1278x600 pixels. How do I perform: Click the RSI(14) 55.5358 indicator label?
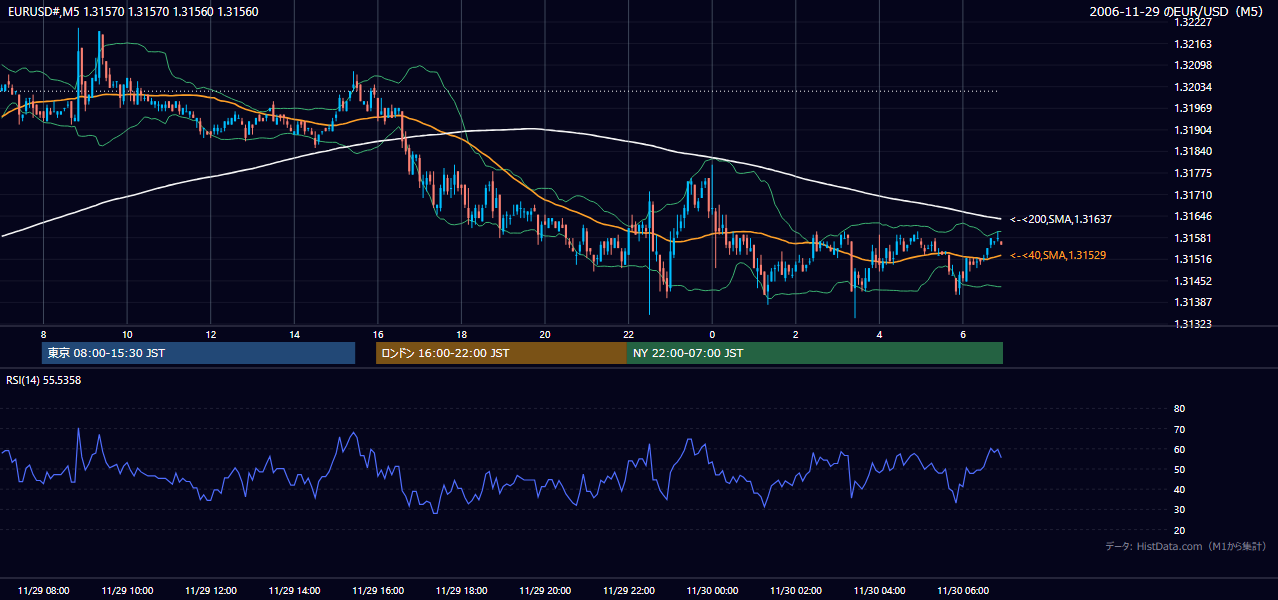[x=44, y=380]
